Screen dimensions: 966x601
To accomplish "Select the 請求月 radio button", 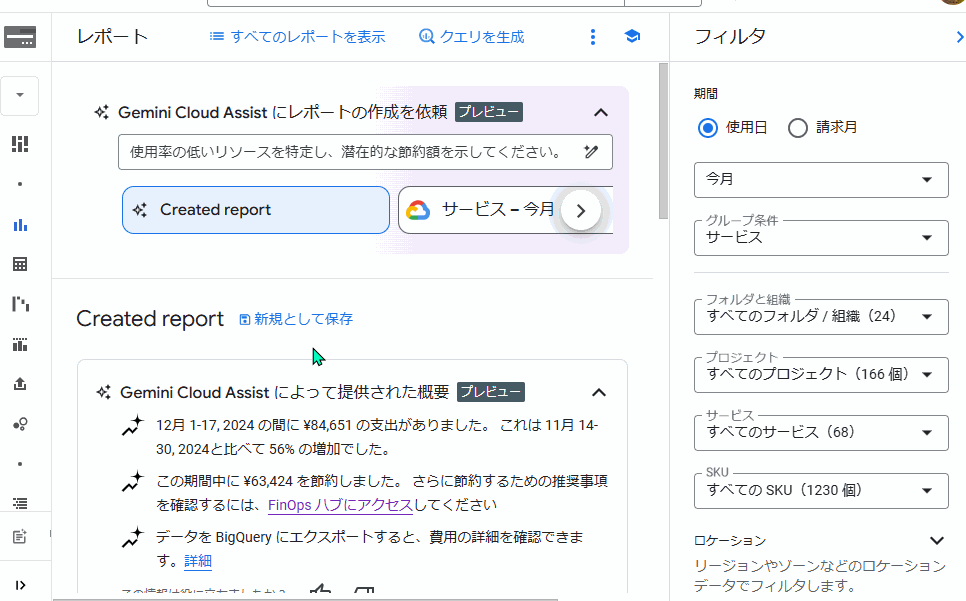I will [798, 127].
